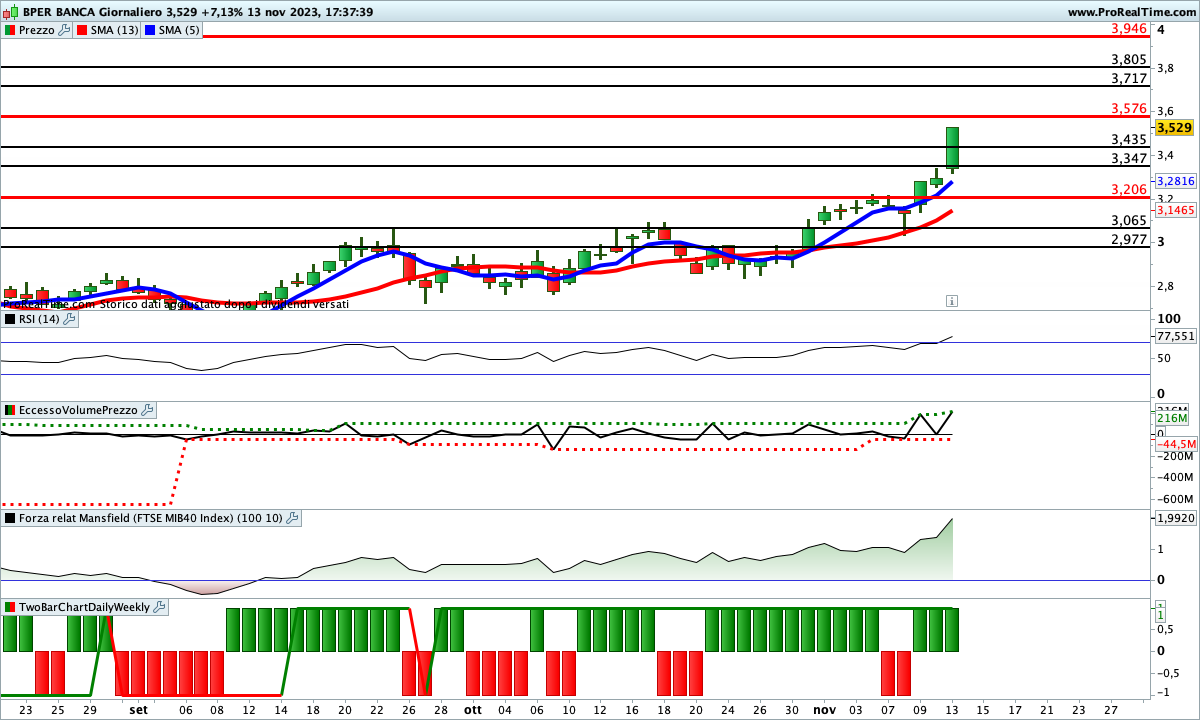The height and width of the screenshot is (720, 1200).
Task: Open the Forza relat Mansfield settings wrench
Action: coord(292,518)
